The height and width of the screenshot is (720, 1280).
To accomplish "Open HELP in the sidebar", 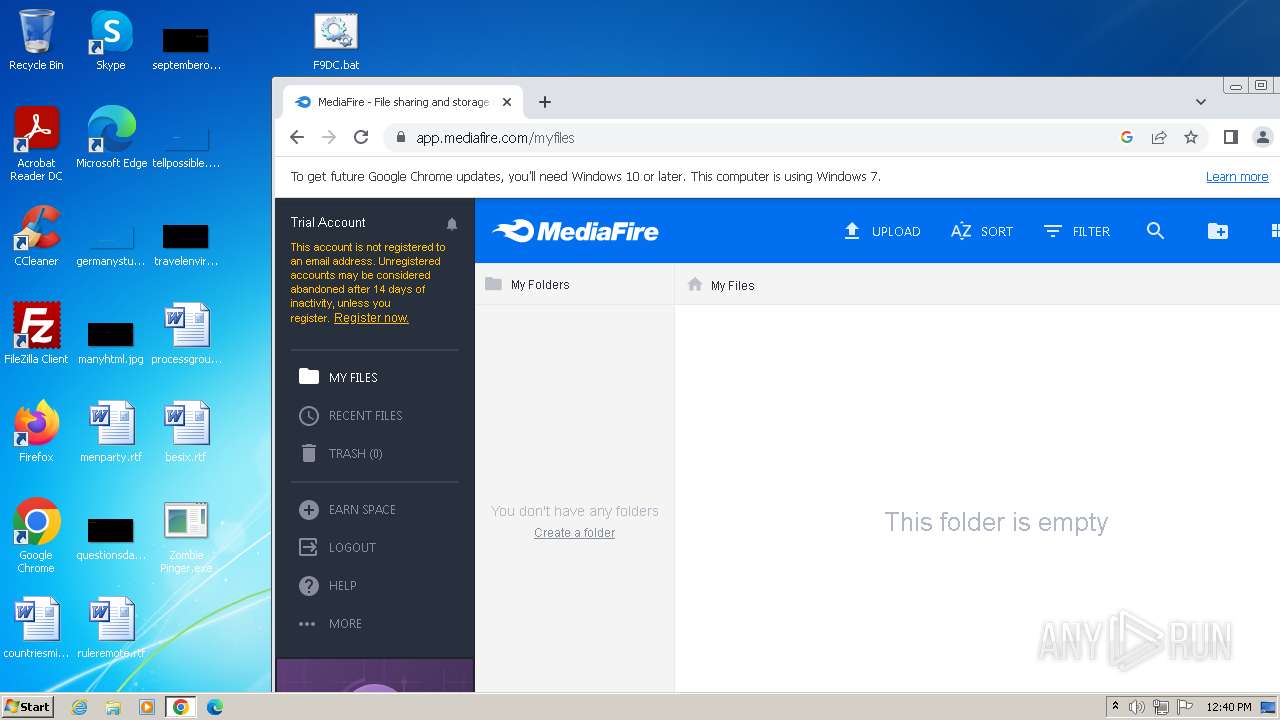I will 328,585.
